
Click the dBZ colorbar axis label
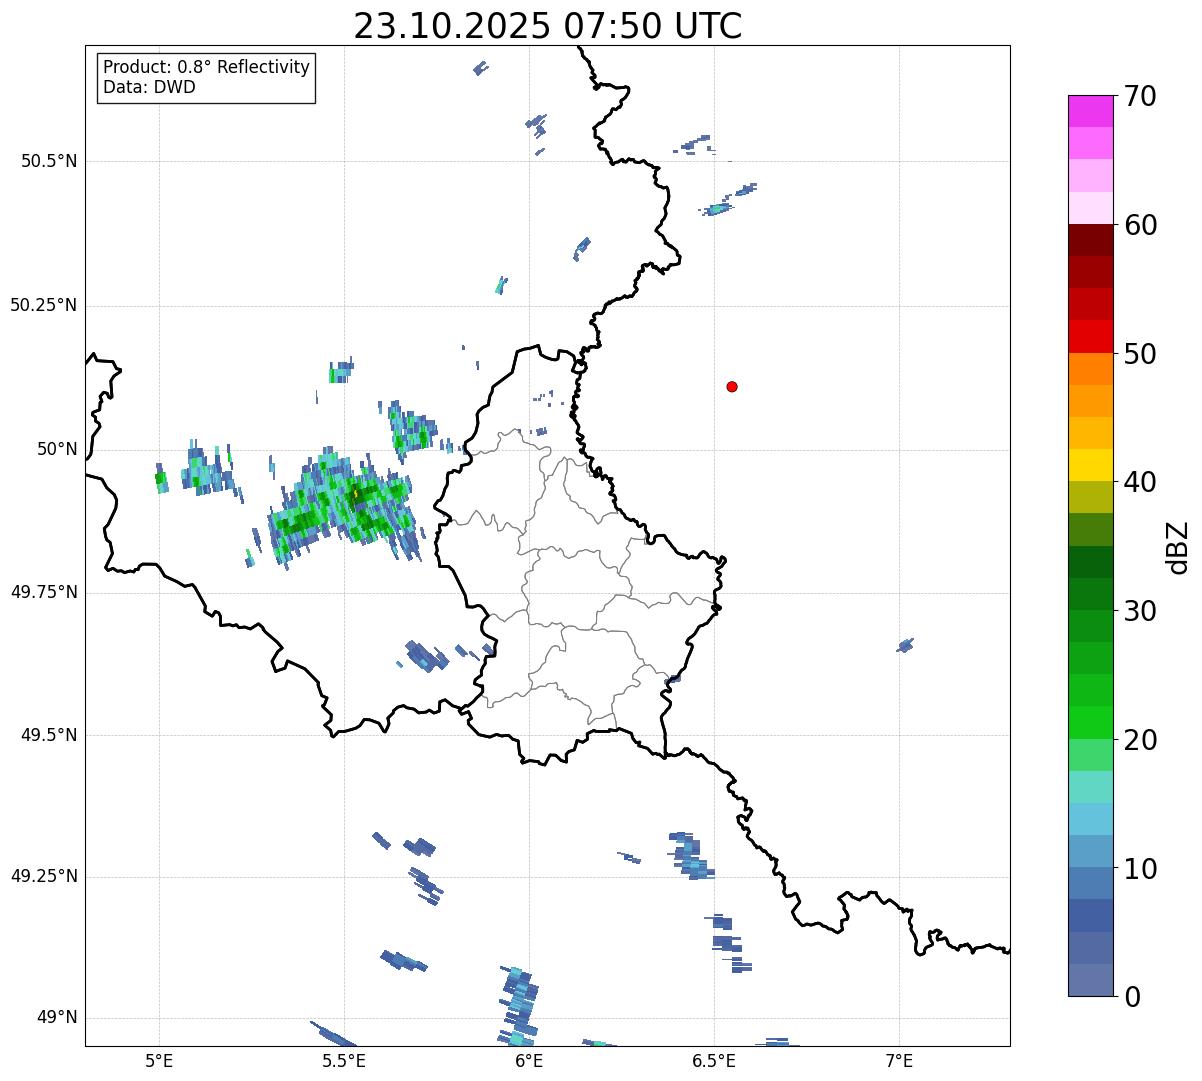point(1178,546)
